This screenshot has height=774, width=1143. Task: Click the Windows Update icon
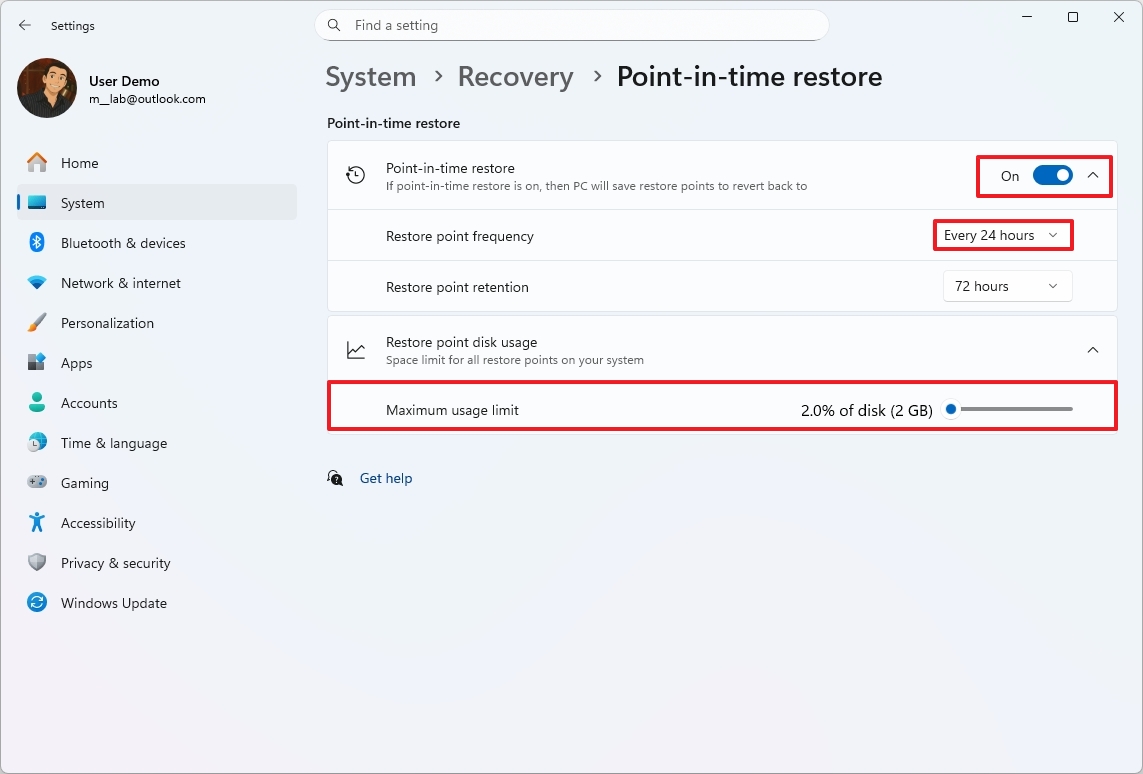coord(37,603)
